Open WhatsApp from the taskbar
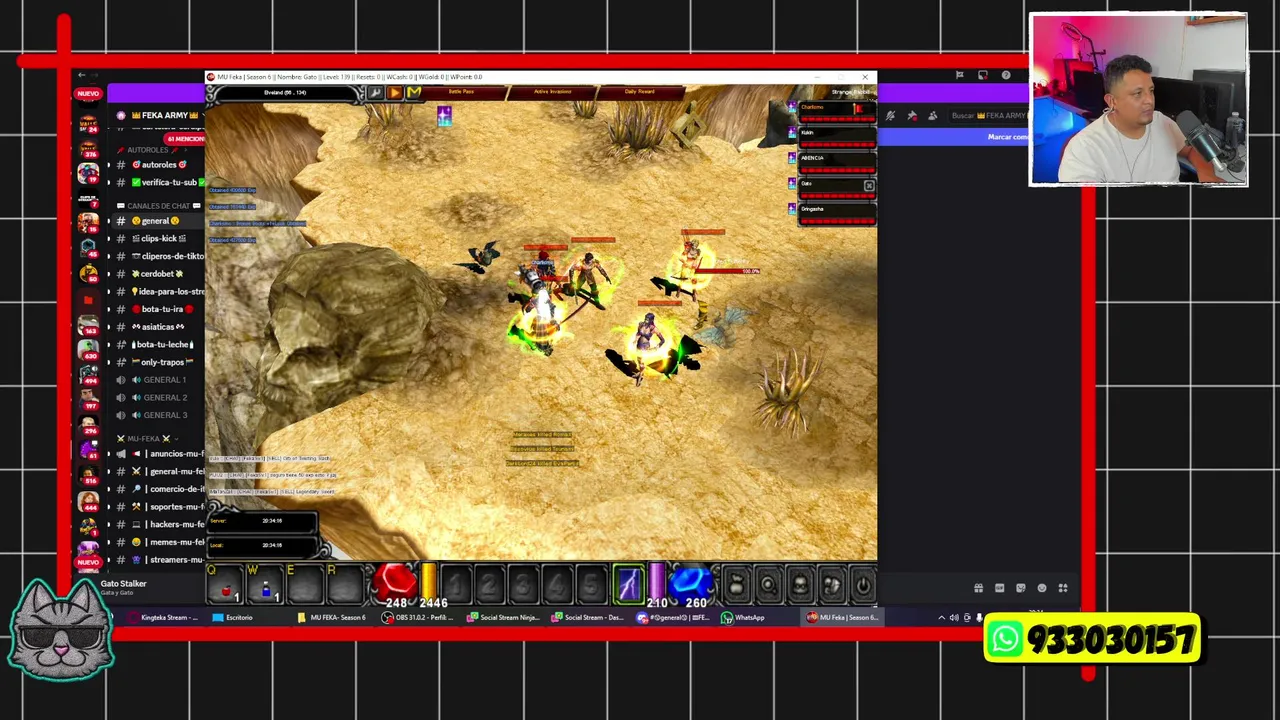The width and height of the screenshot is (1280, 720). coord(742,617)
